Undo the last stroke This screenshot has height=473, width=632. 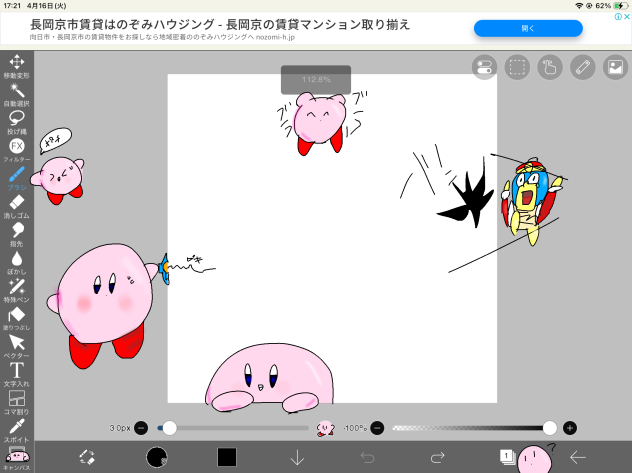[368, 457]
